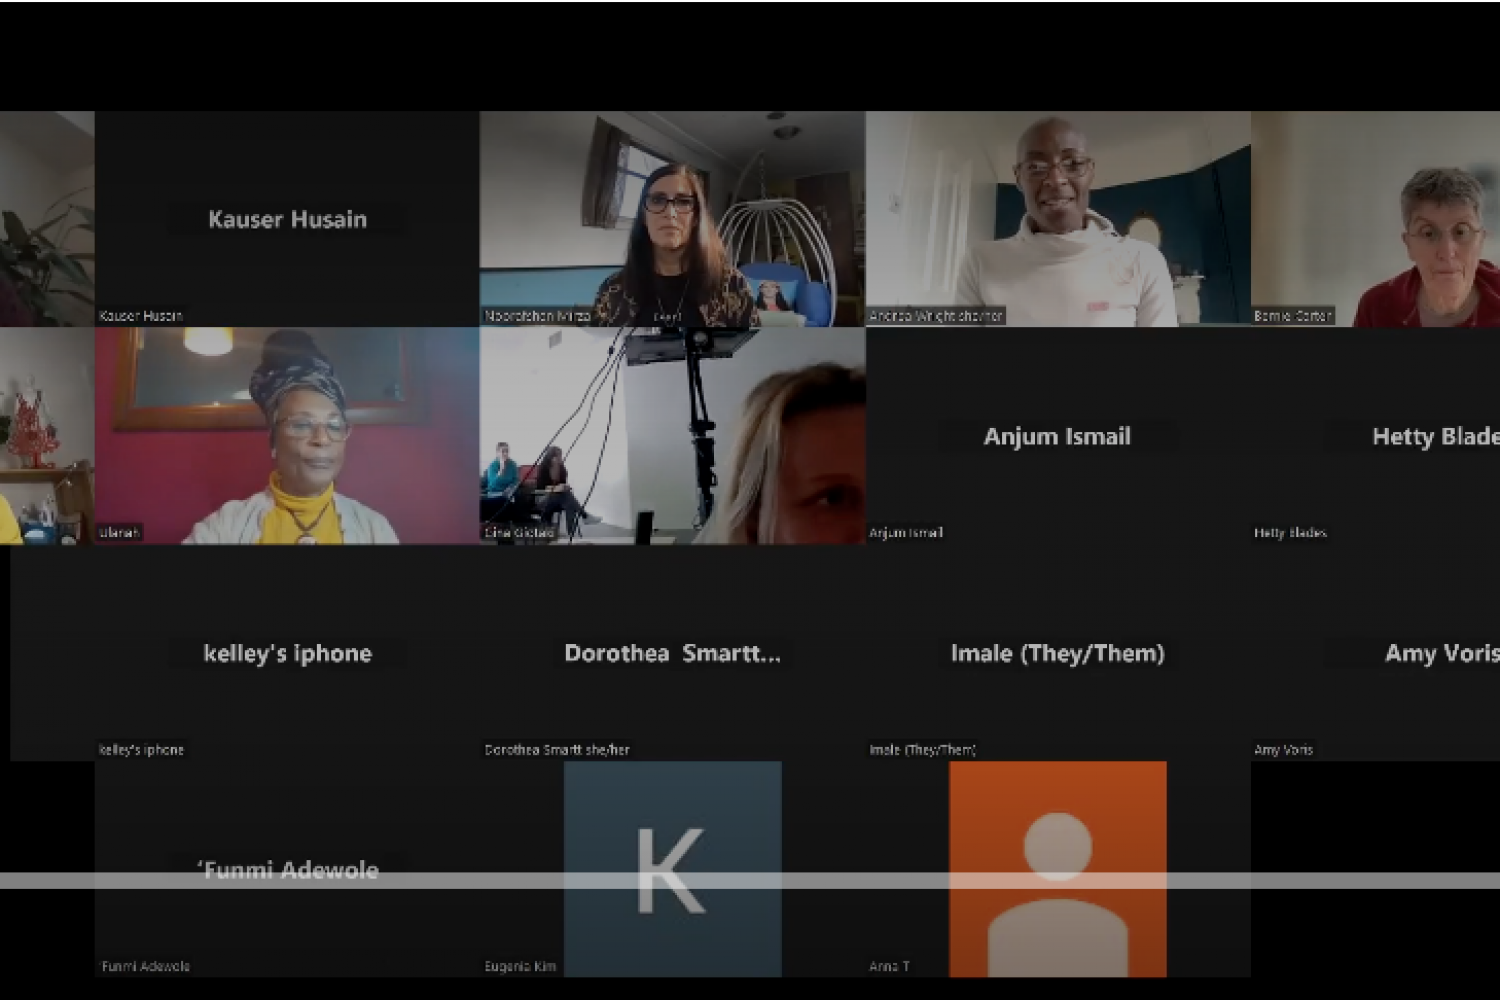Viewport: 1500px width, 1000px height.
Task: Click the Eugenia Kim name label
Action: [520, 966]
